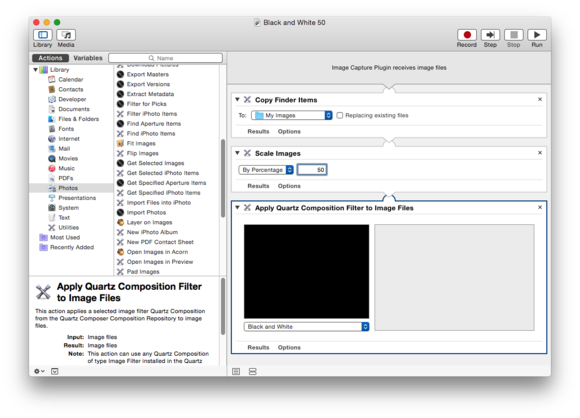The image size is (580, 418).
Task: Collapse the Scale Images action
Action: pyautogui.click(x=237, y=153)
